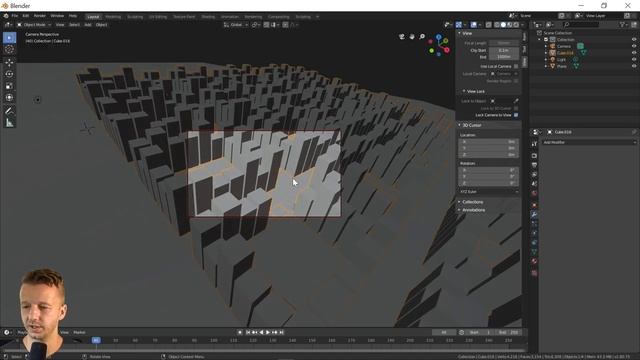Image resolution: width=640 pixels, height=360 pixels.
Task: Click the zoom view magnifier icon
Action: pyautogui.click(x=422, y=37)
